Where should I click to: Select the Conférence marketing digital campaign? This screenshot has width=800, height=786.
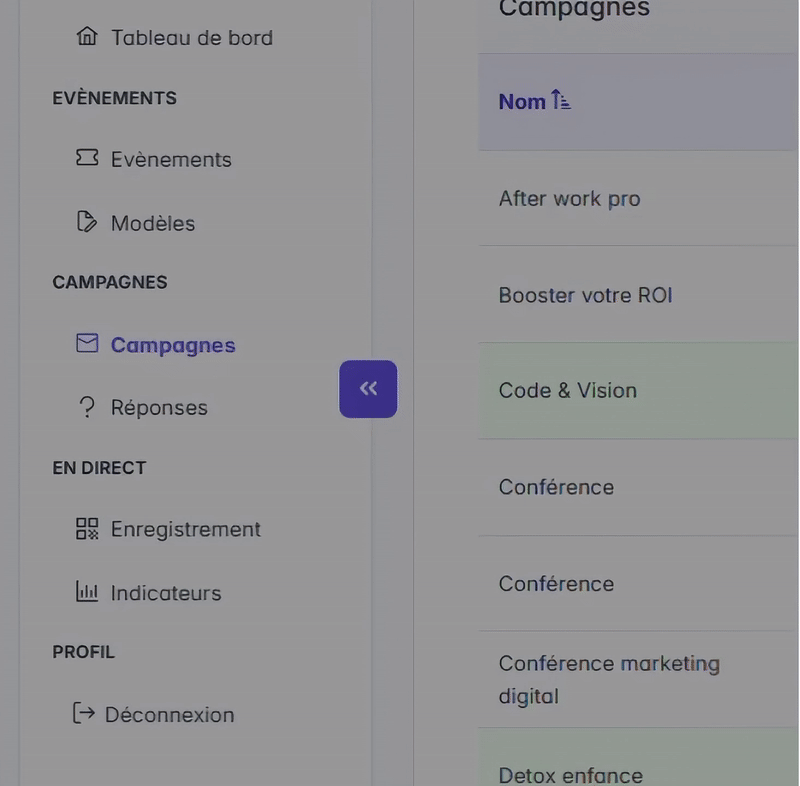(608, 679)
